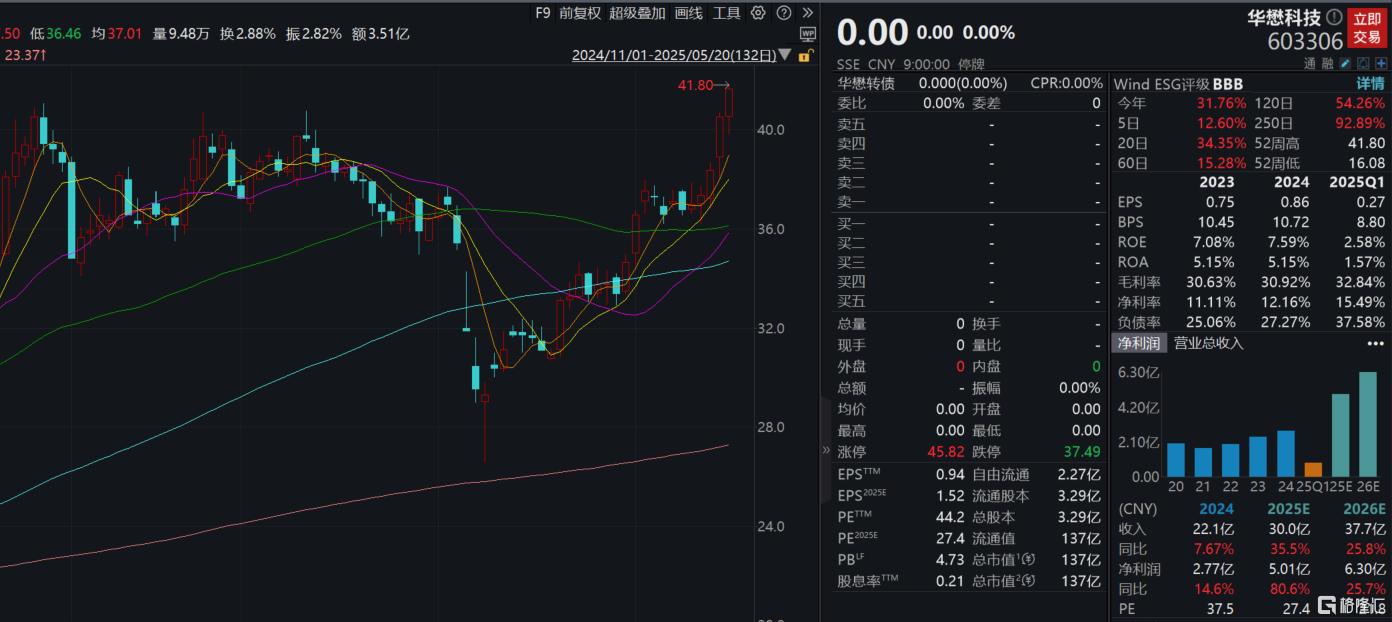
Task: Click the 卖五 order book row
Action: 970,124
